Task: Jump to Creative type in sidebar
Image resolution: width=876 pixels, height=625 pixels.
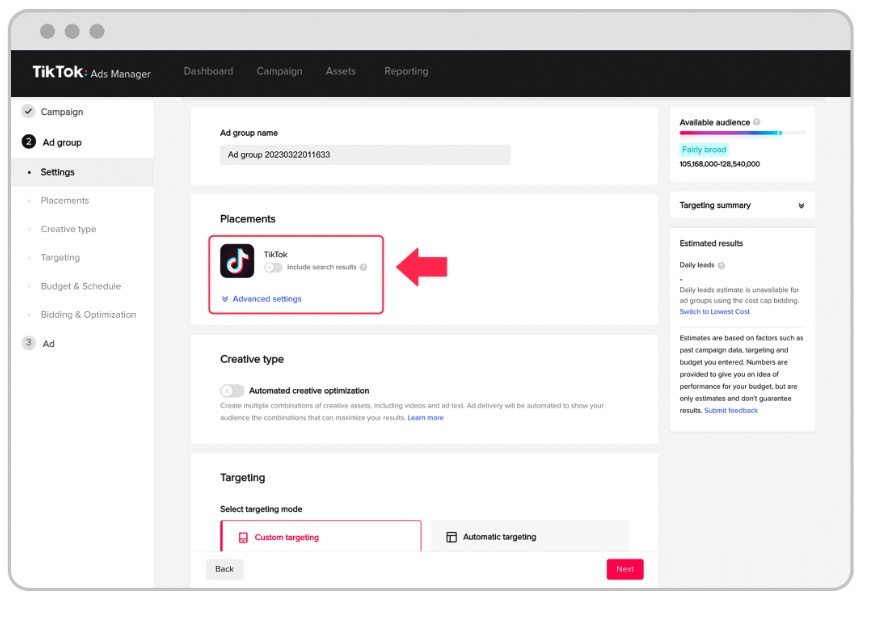Action: coord(68,229)
